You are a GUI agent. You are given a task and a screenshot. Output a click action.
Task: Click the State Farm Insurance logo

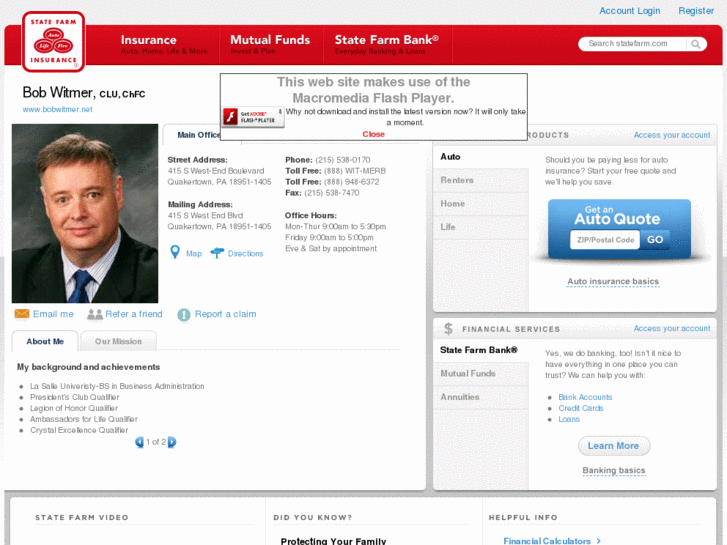click(x=53, y=42)
